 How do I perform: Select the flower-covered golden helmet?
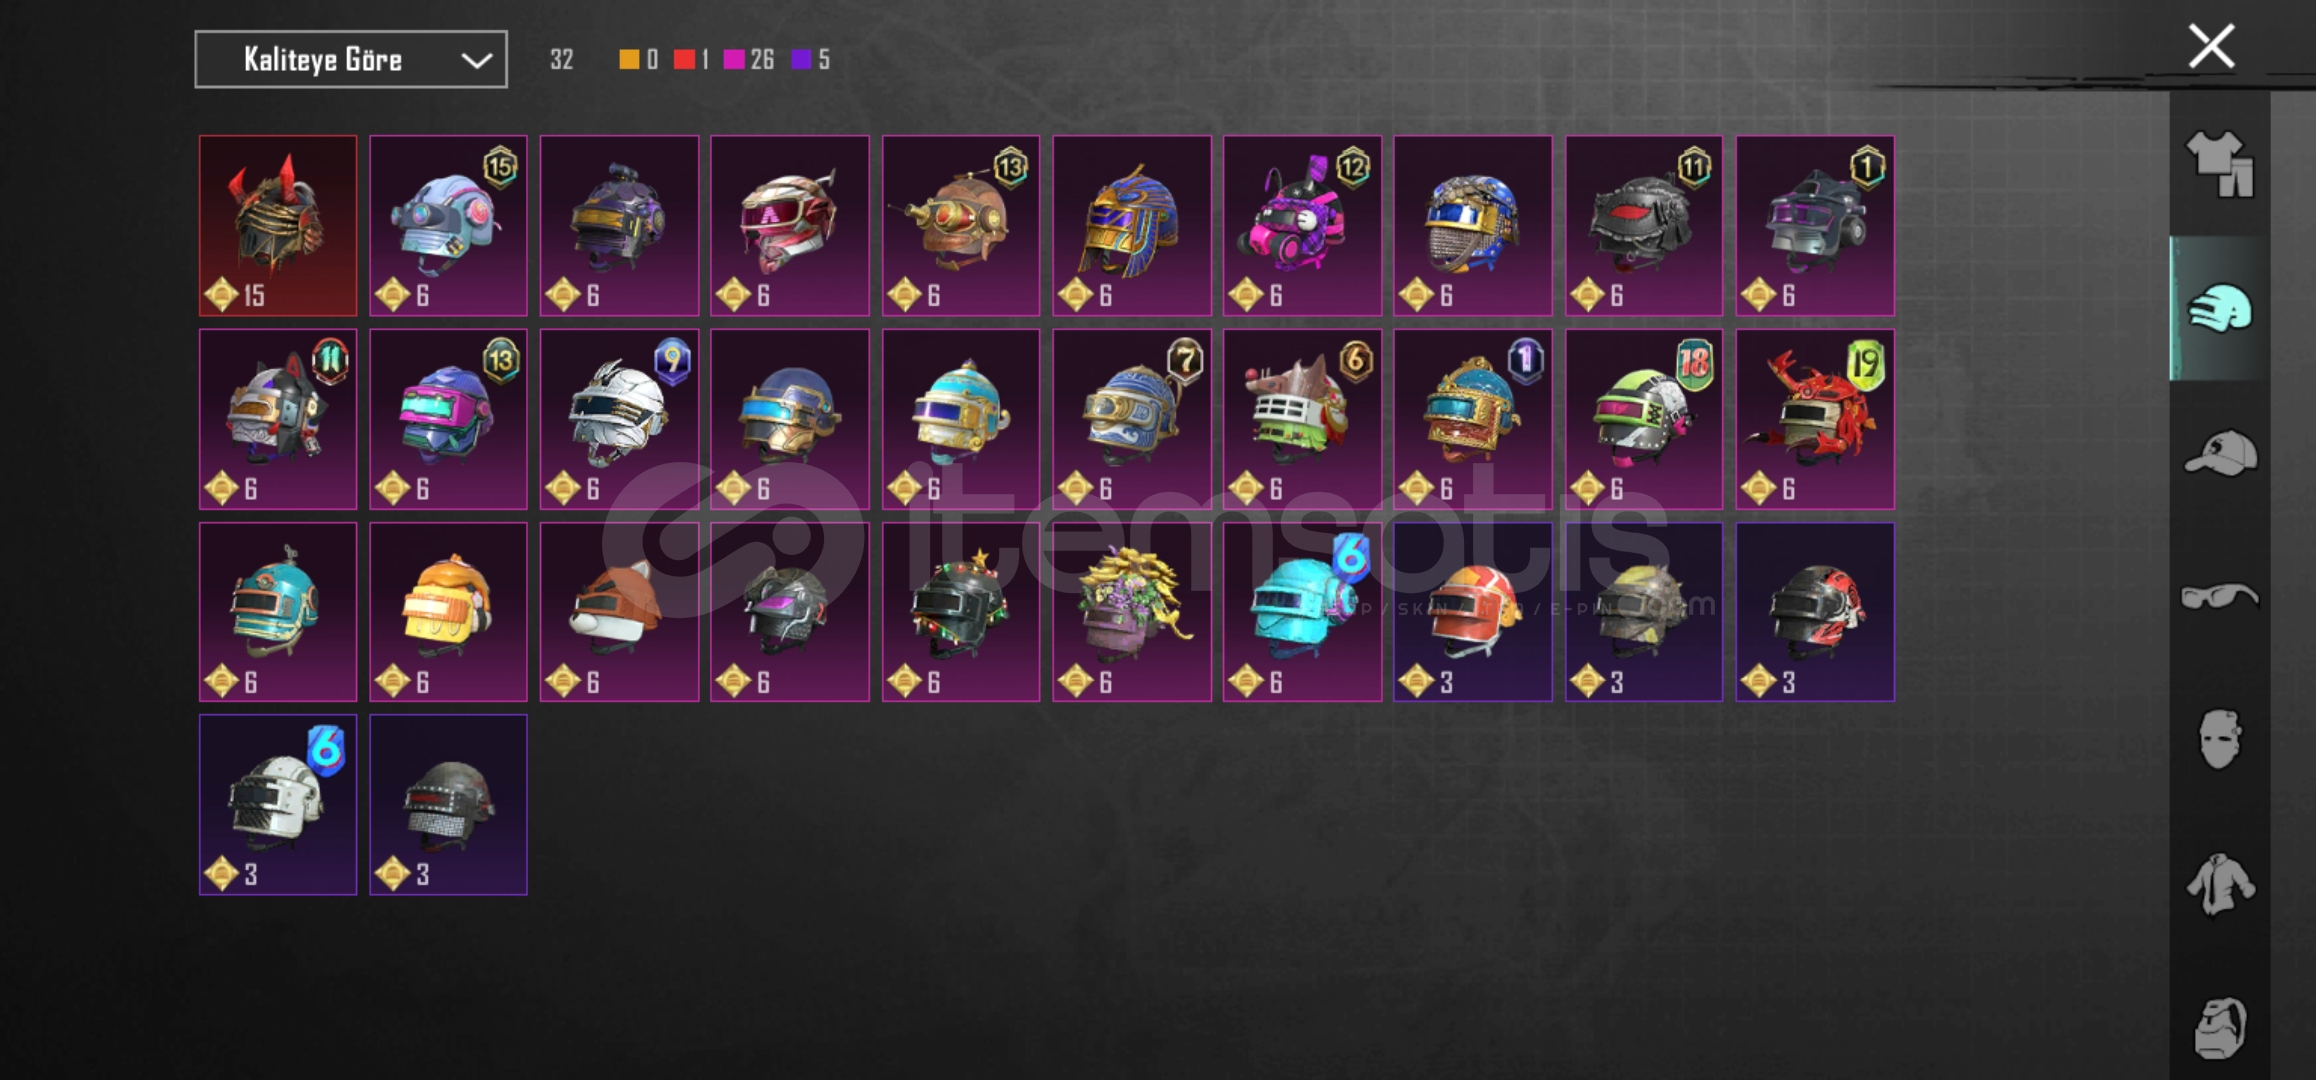click(x=1132, y=612)
